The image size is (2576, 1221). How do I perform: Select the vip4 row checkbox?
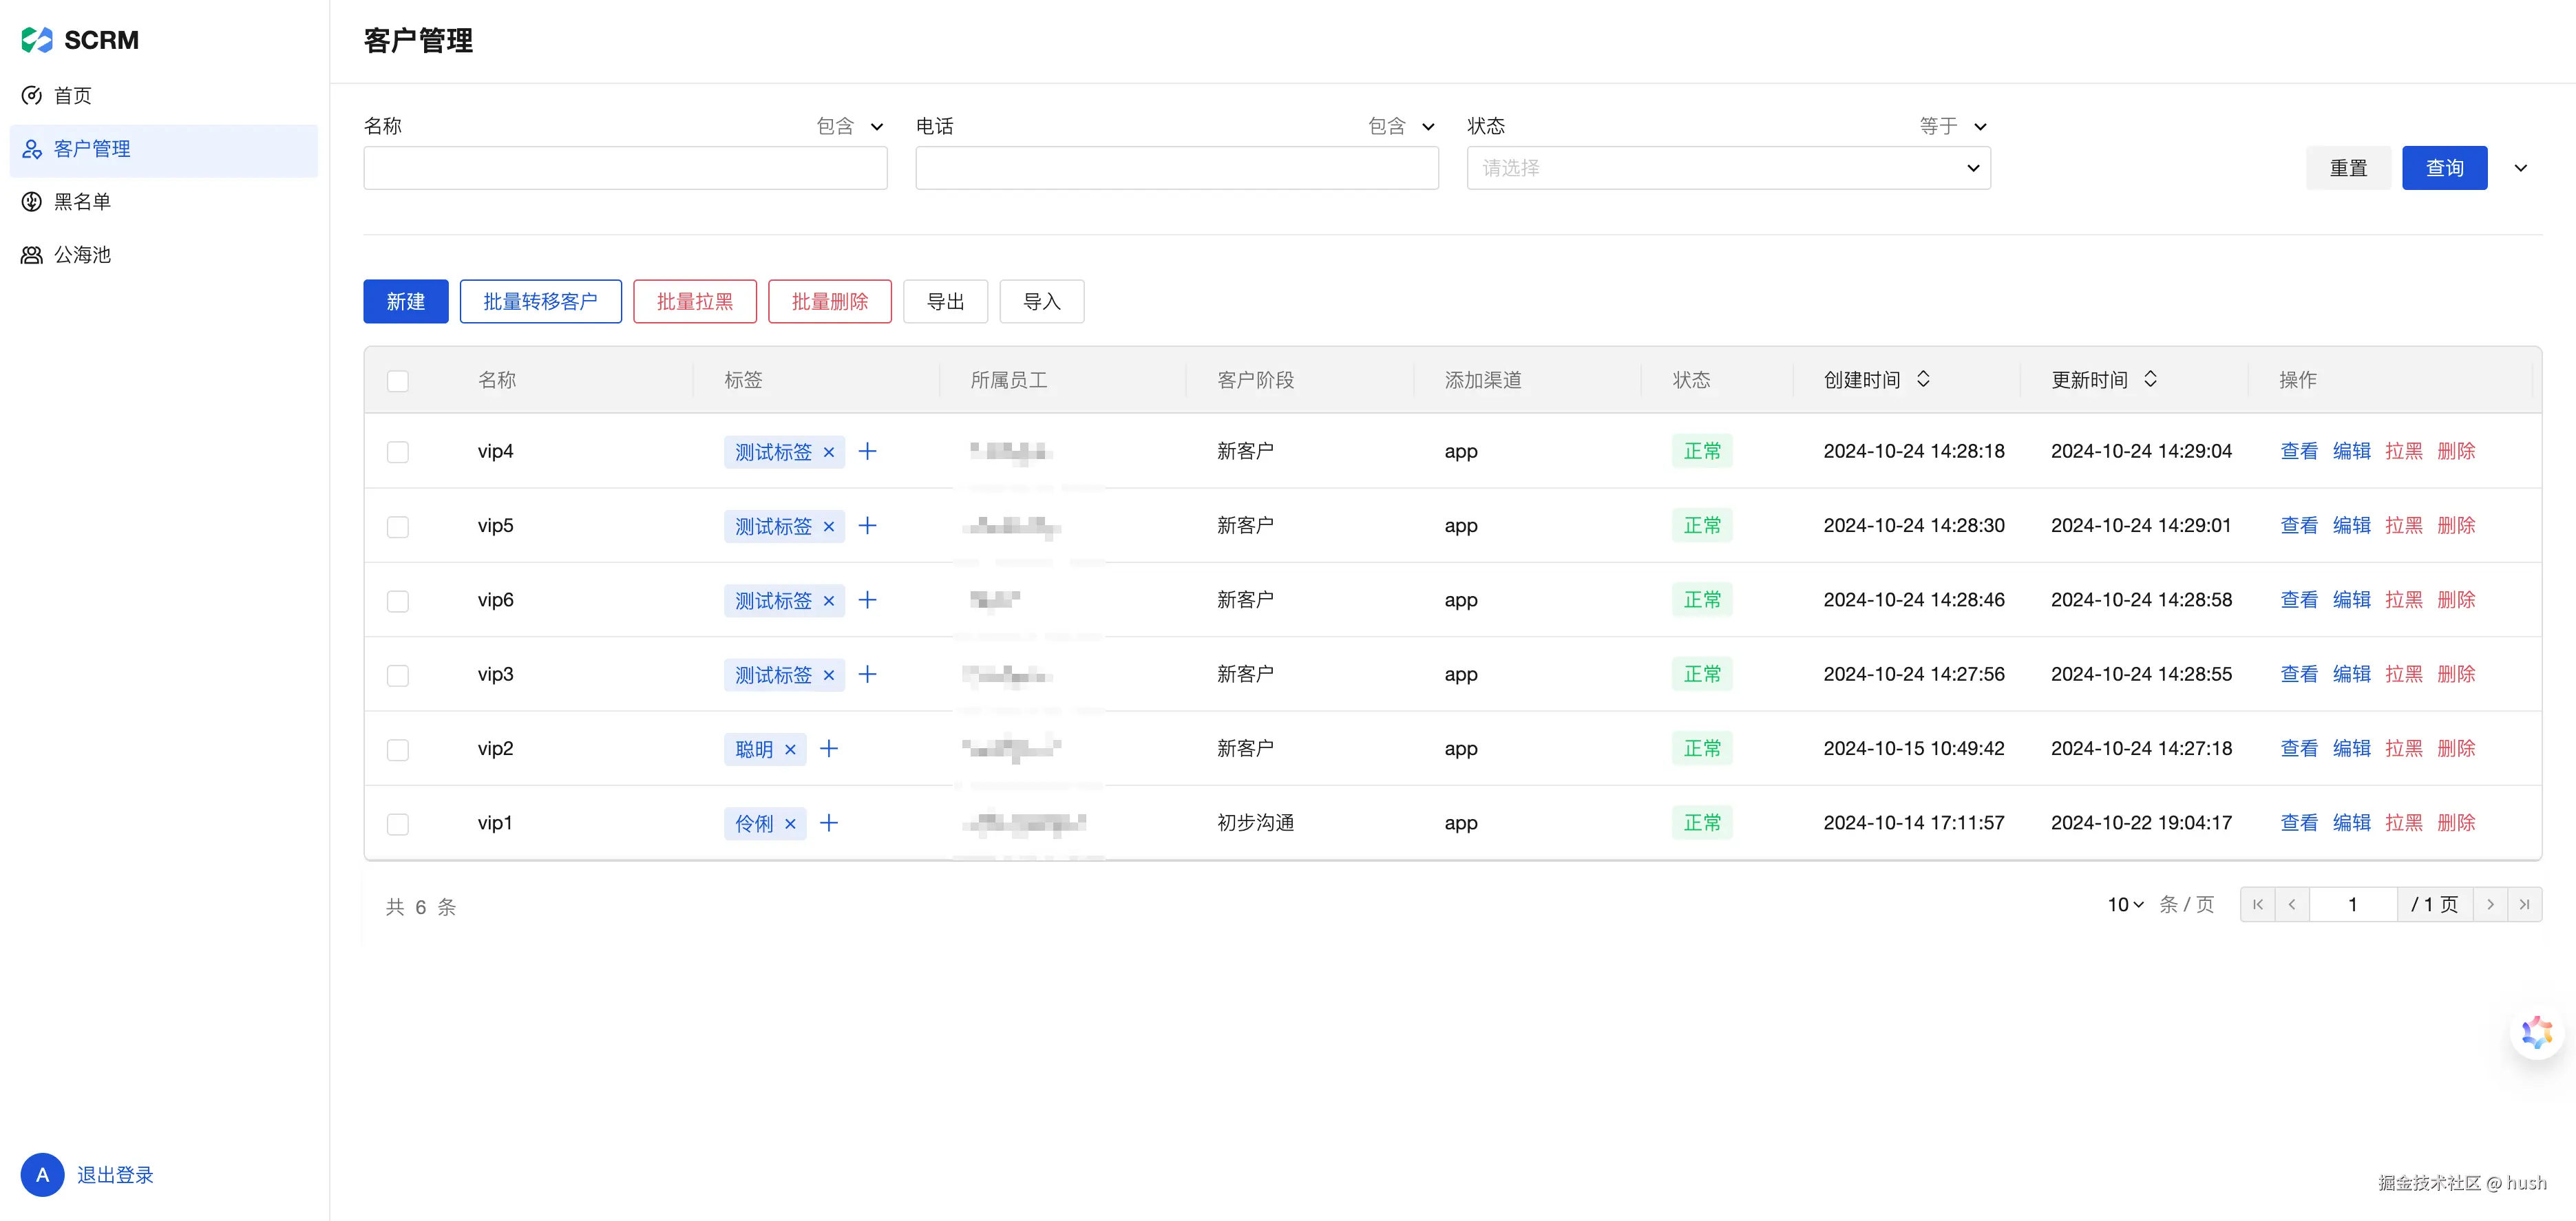point(398,452)
